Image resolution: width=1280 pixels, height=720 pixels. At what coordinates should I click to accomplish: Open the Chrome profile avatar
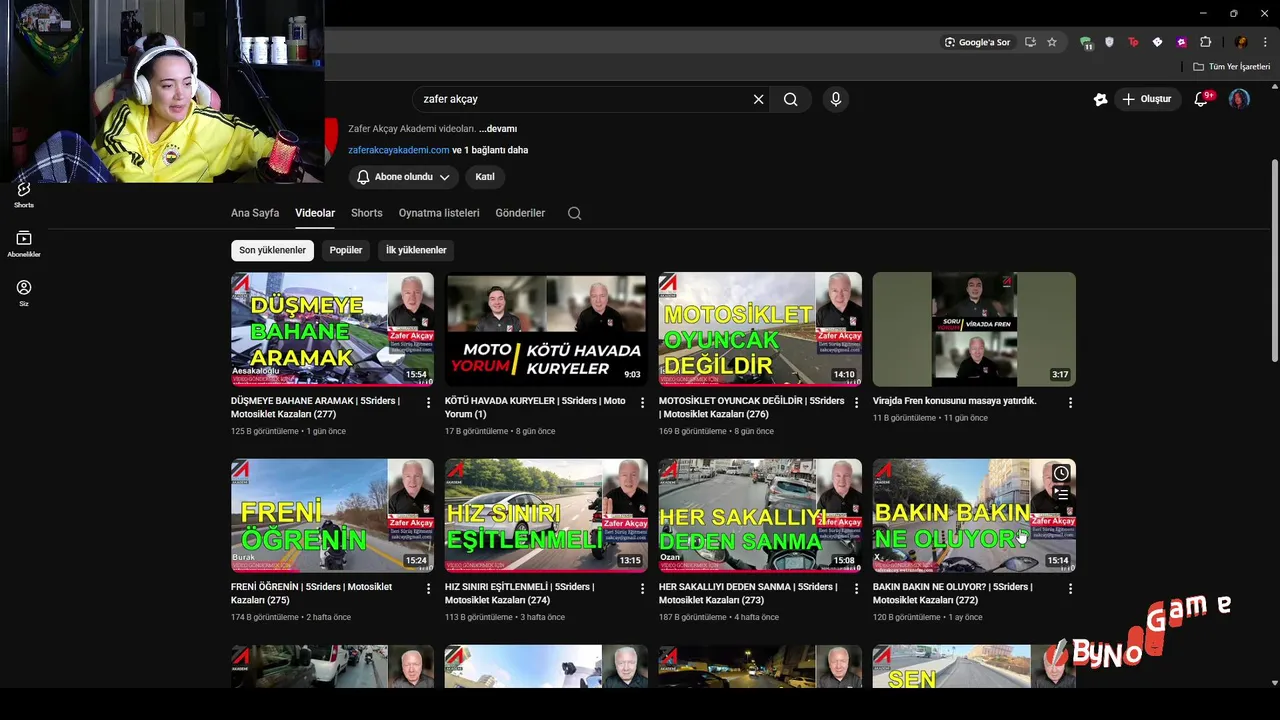(x=1241, y=42)
